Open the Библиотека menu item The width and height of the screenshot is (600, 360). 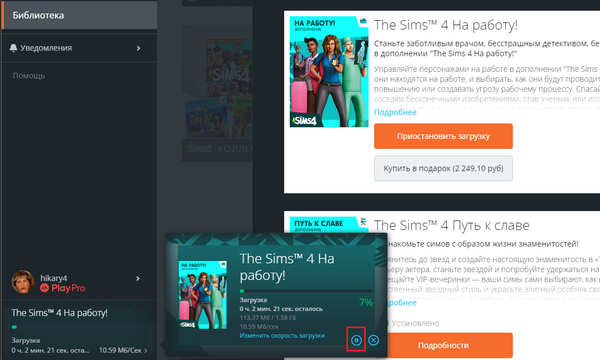(x=79, y=15)
